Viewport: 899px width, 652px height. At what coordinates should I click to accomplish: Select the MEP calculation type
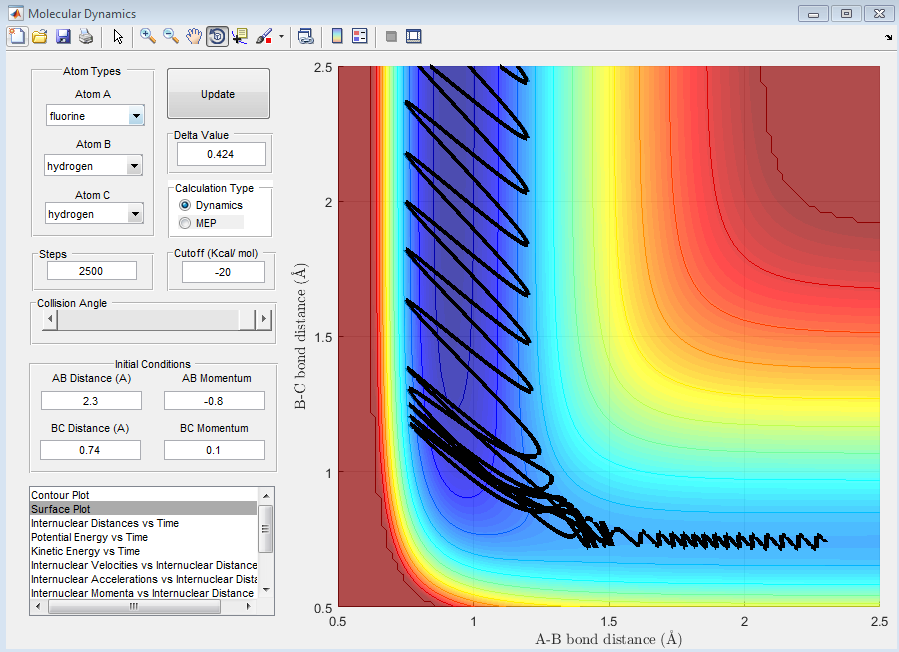[x=184, y=222]
